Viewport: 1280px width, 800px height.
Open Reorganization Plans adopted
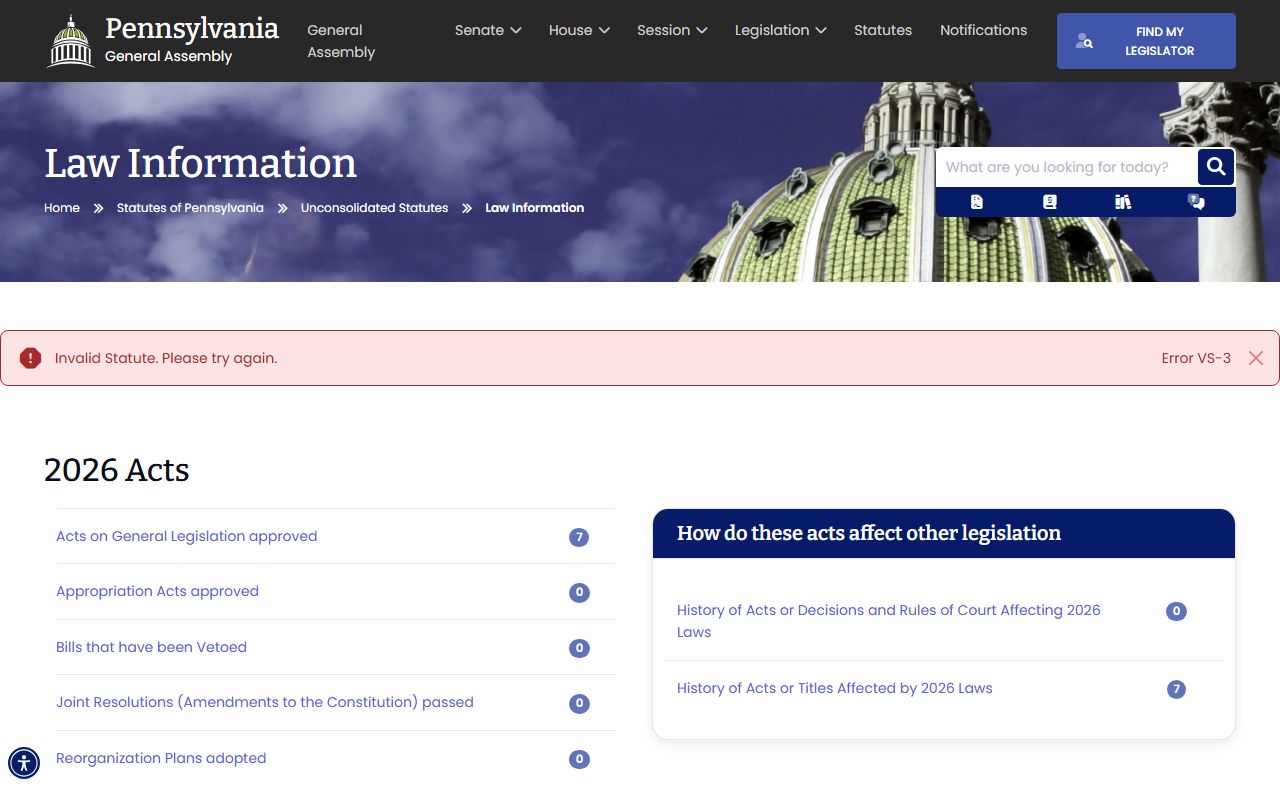click(161, 758)
